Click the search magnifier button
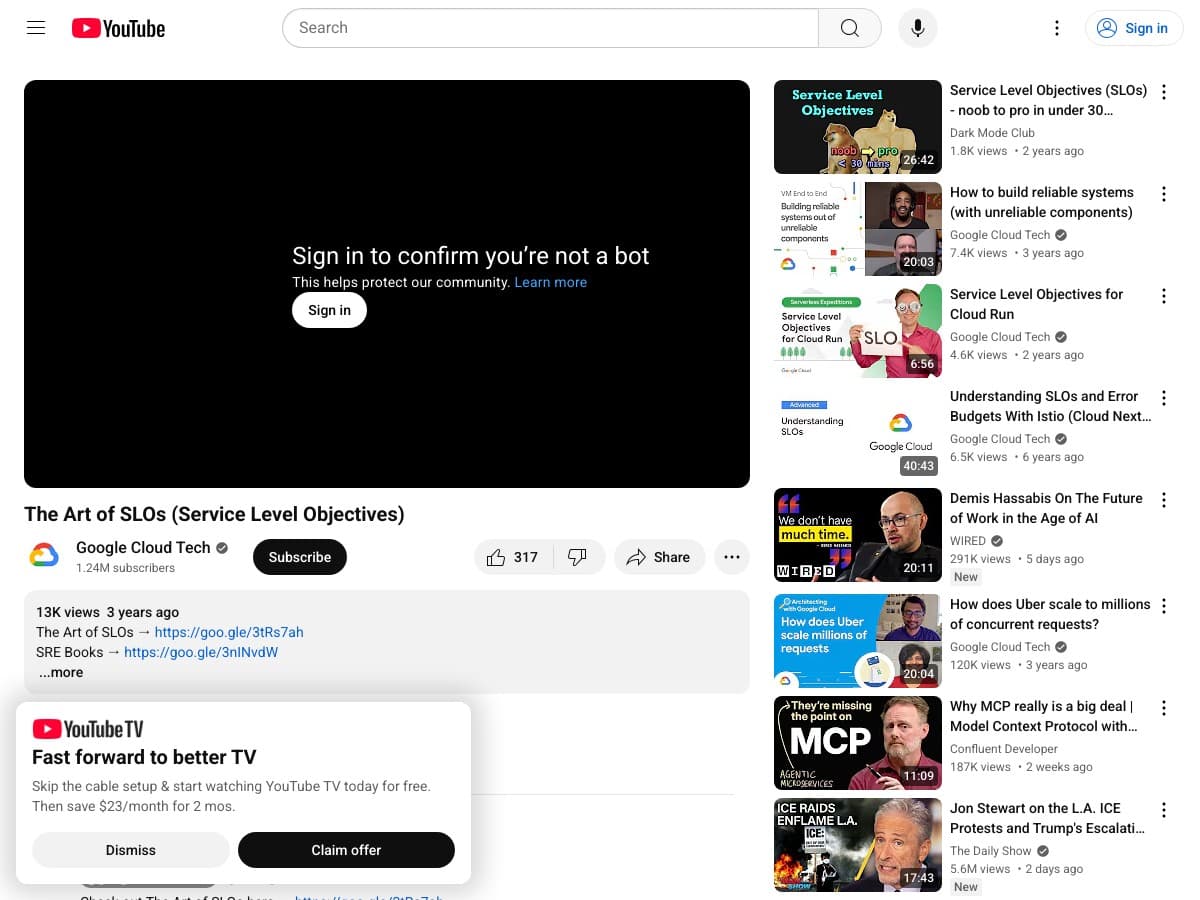The width and height of the screenshot is (1200, 900). (x=849, y=28)
